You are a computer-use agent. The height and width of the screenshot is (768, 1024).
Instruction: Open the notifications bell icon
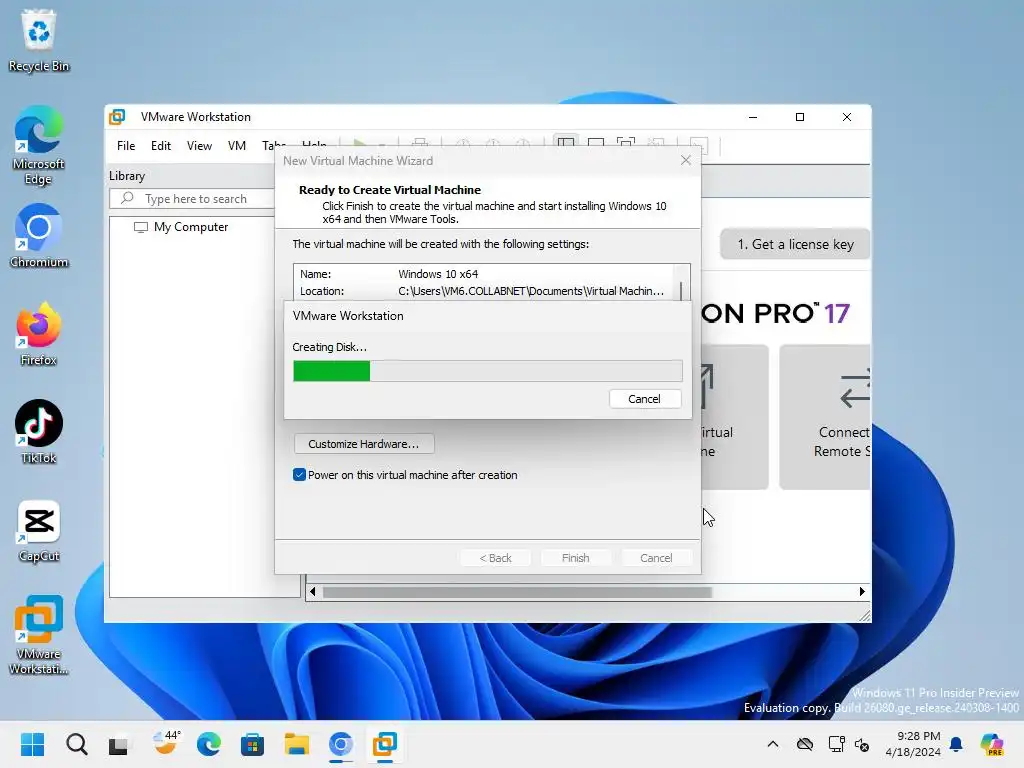pyautogui.click(x=956, y=744)
